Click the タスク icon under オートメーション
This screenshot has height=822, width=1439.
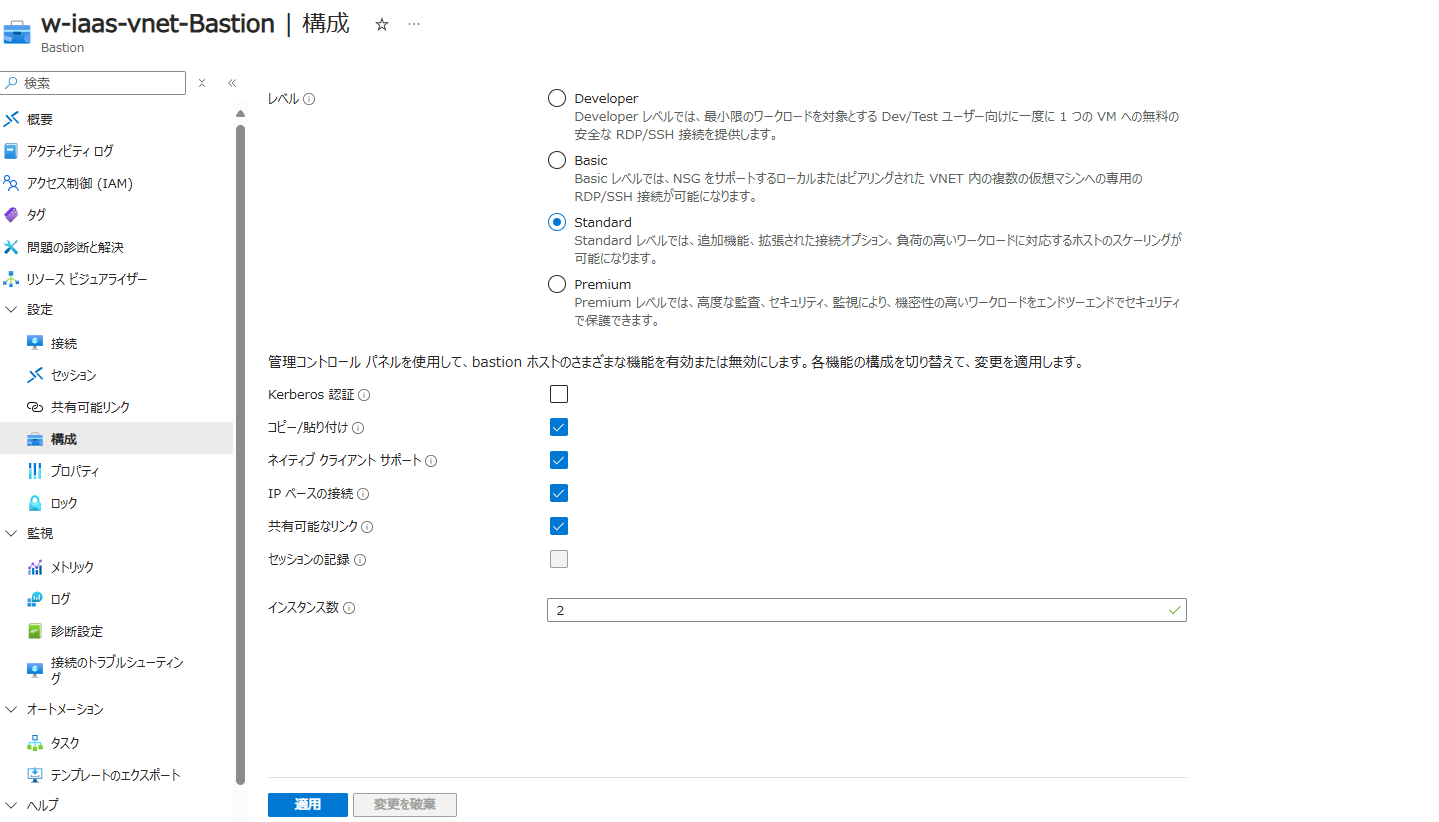[x=35, y=743]
